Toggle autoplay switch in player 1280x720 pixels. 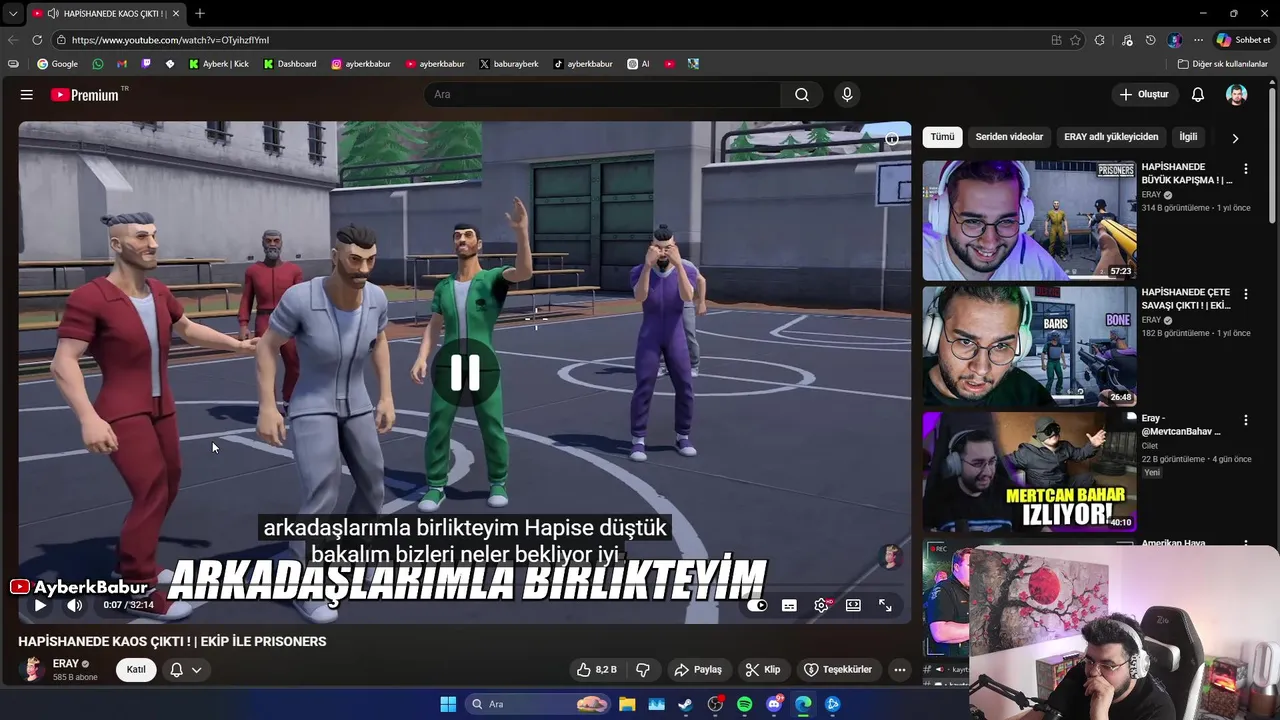757,605
